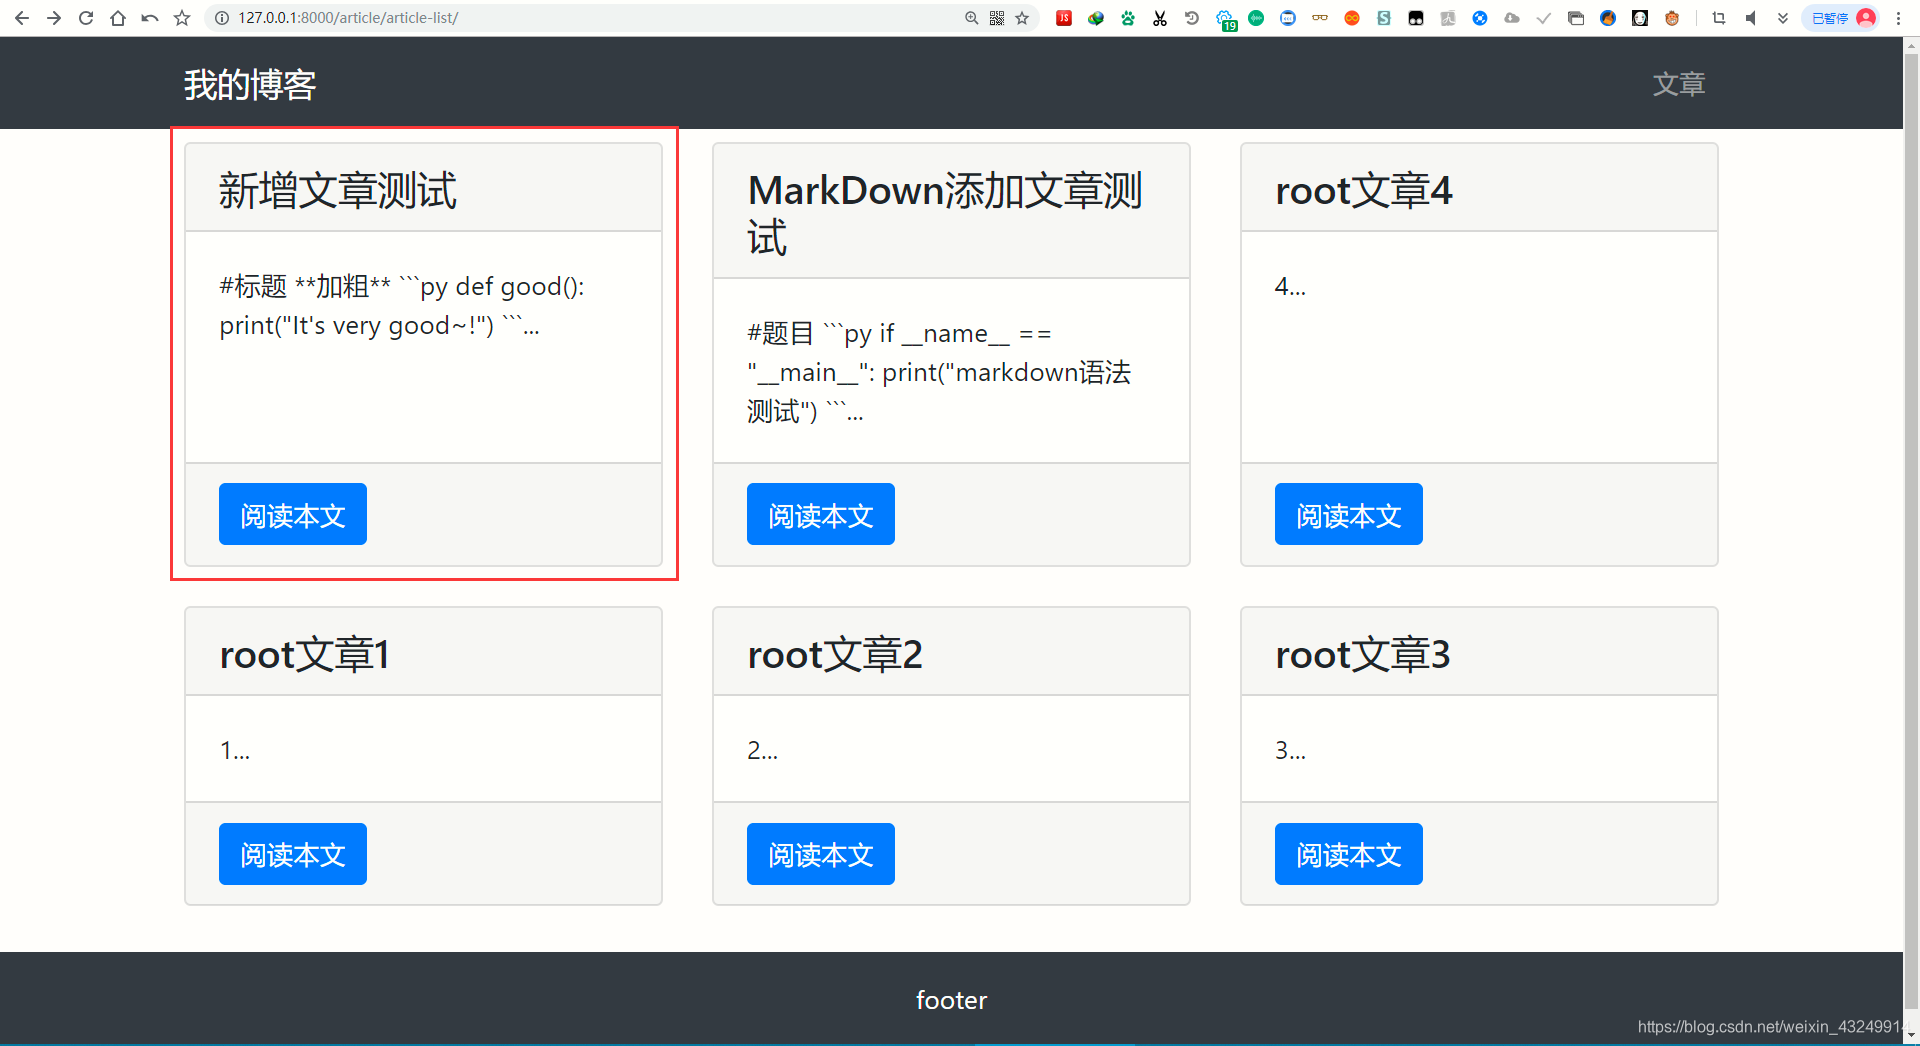Click the star icon next to the home button
The height and width of the screenshot is (1046, 1920).
(x=182, y=18)
